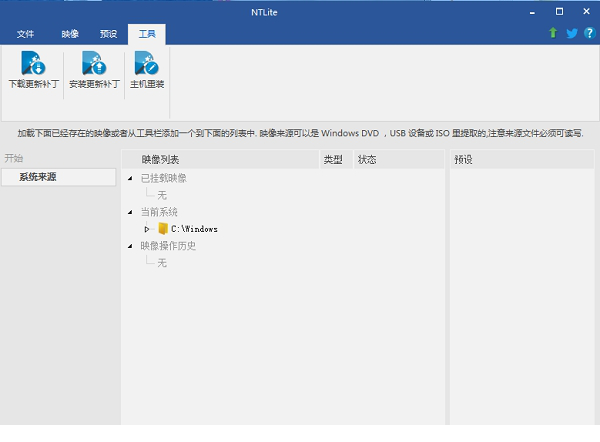Expand the C:\Windows tree node
Screen dimensions: 600x442
click(147, 229)
